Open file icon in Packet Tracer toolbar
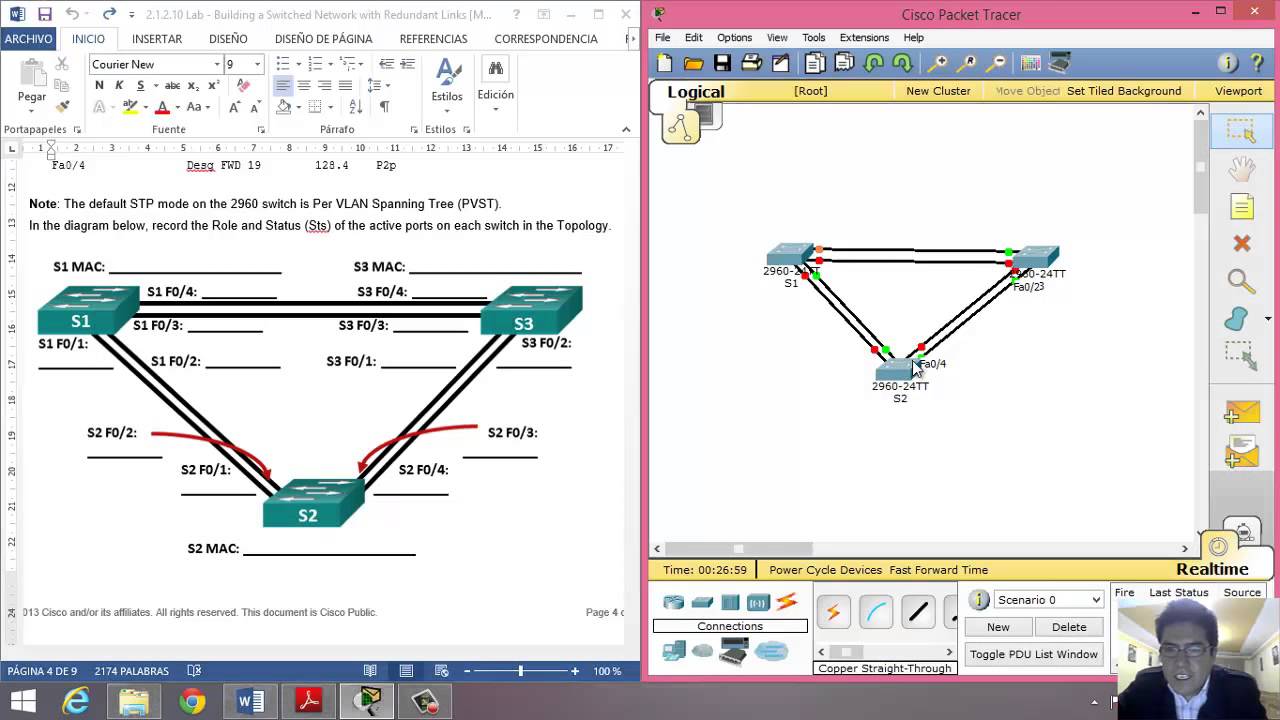Image resolution: width=1280 pixels, height=720 pixels. click(693, 63)
